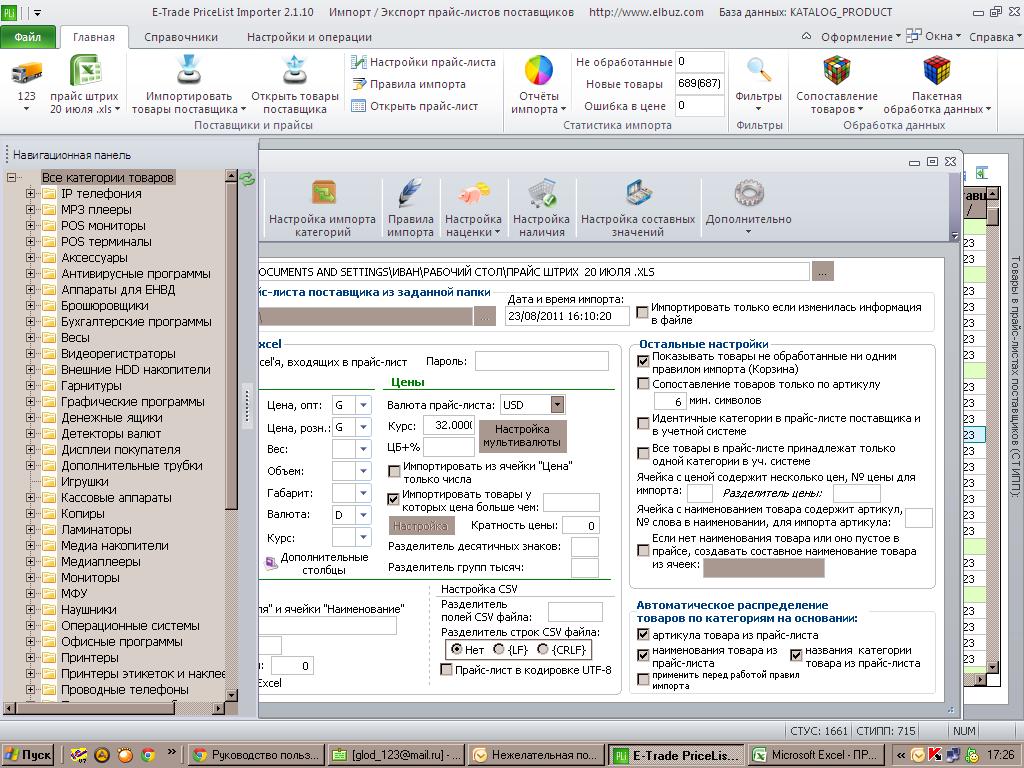Open the Файл menu tab
The width and height of the screenshot is (1024, 768).
click(28, 37)
